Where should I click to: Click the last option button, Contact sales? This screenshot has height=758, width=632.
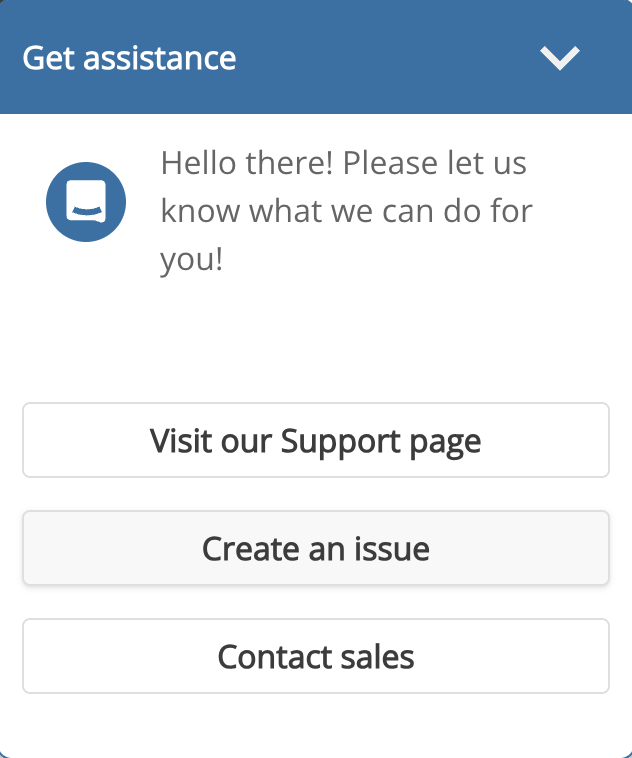[316, 656]
